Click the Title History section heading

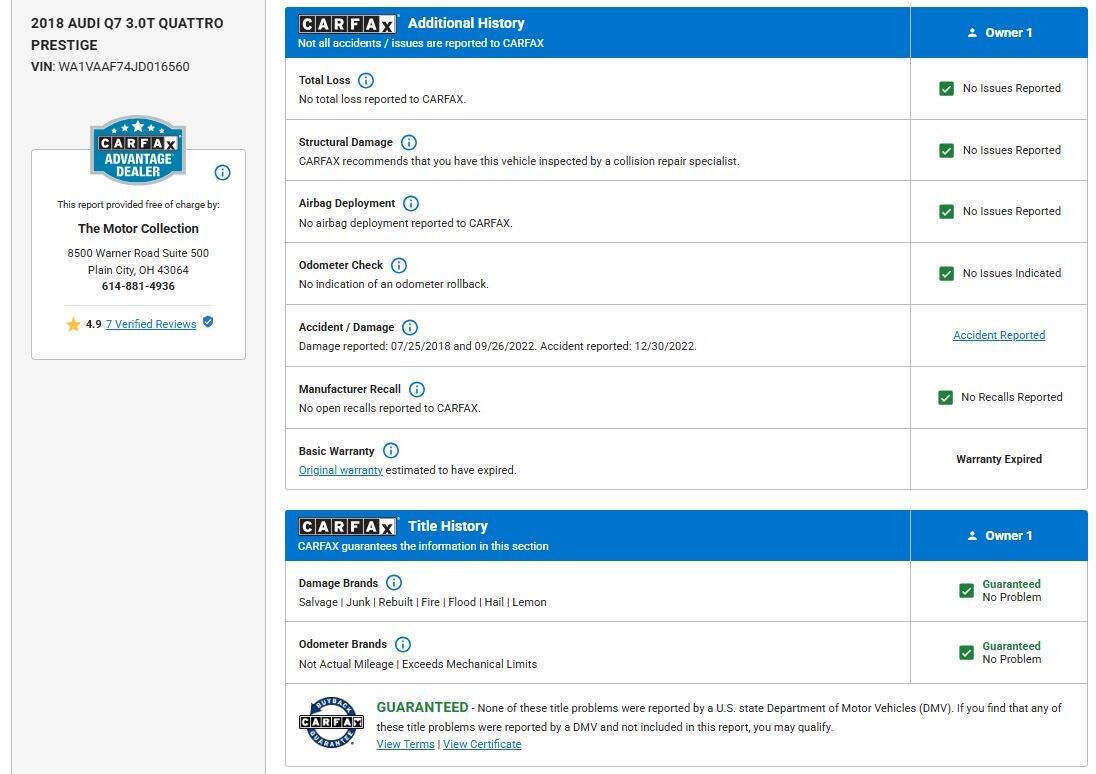point(448,526)
